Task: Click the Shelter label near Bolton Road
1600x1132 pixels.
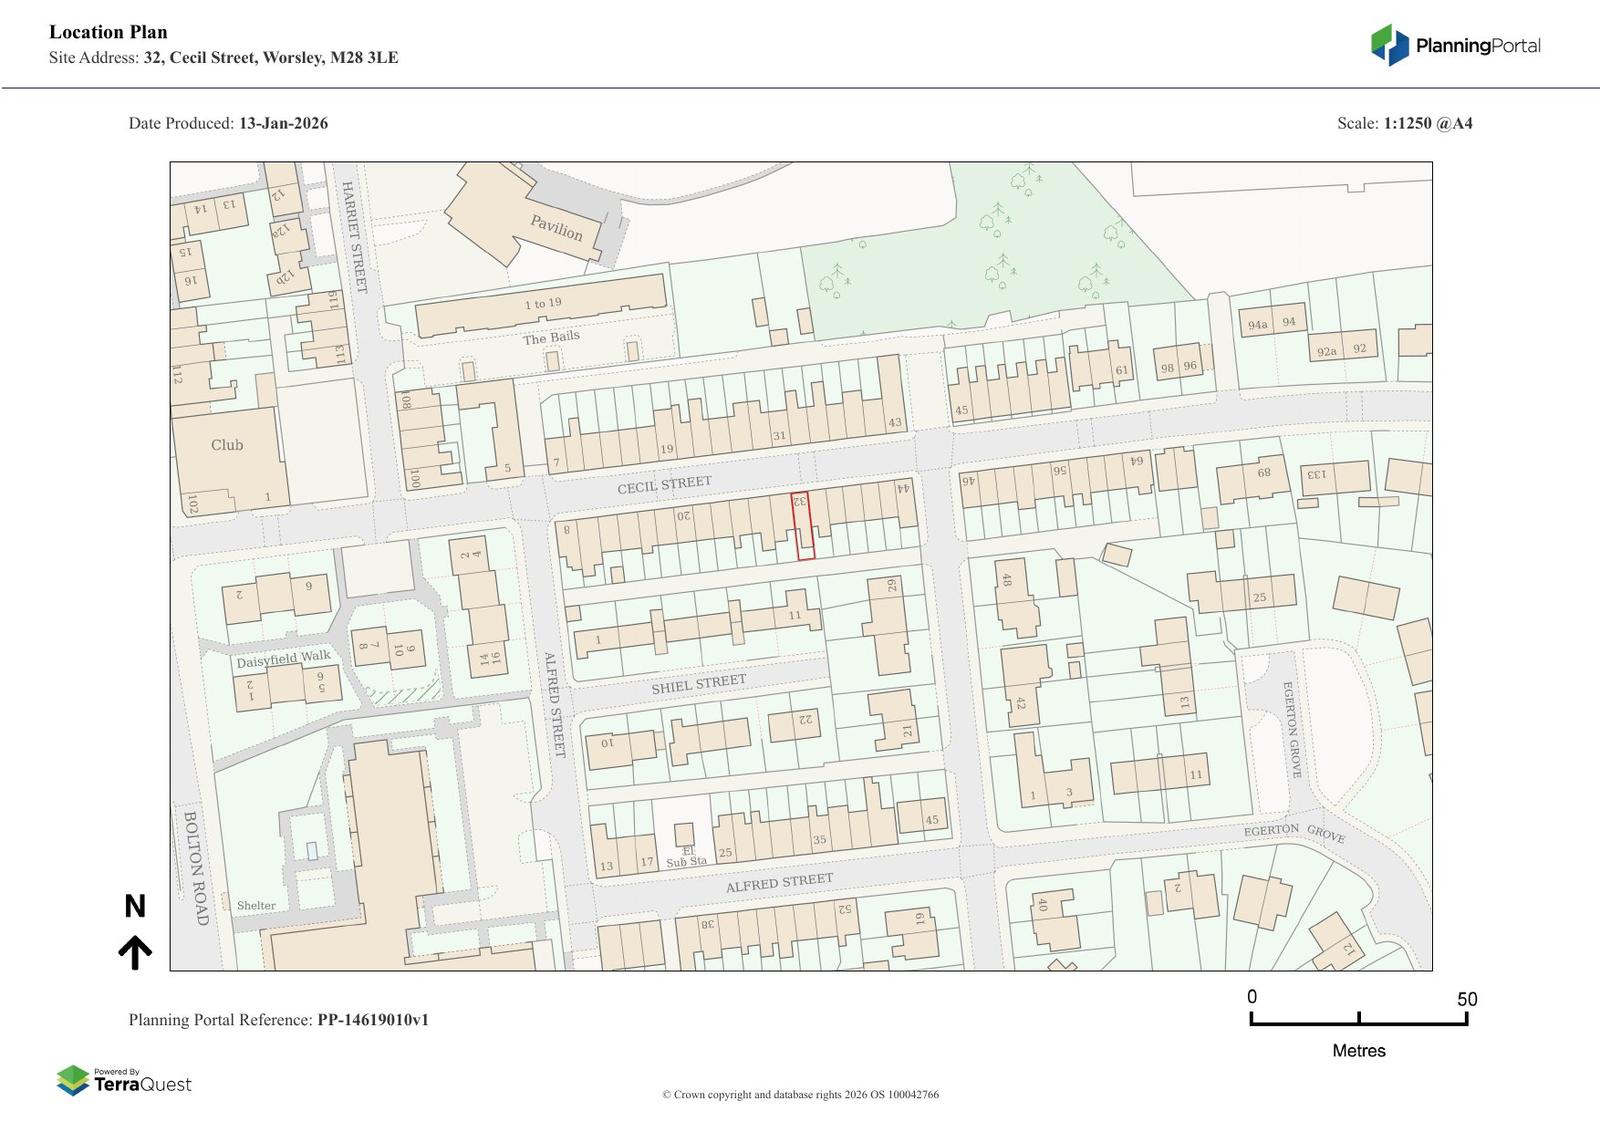Action: point(256,906)
